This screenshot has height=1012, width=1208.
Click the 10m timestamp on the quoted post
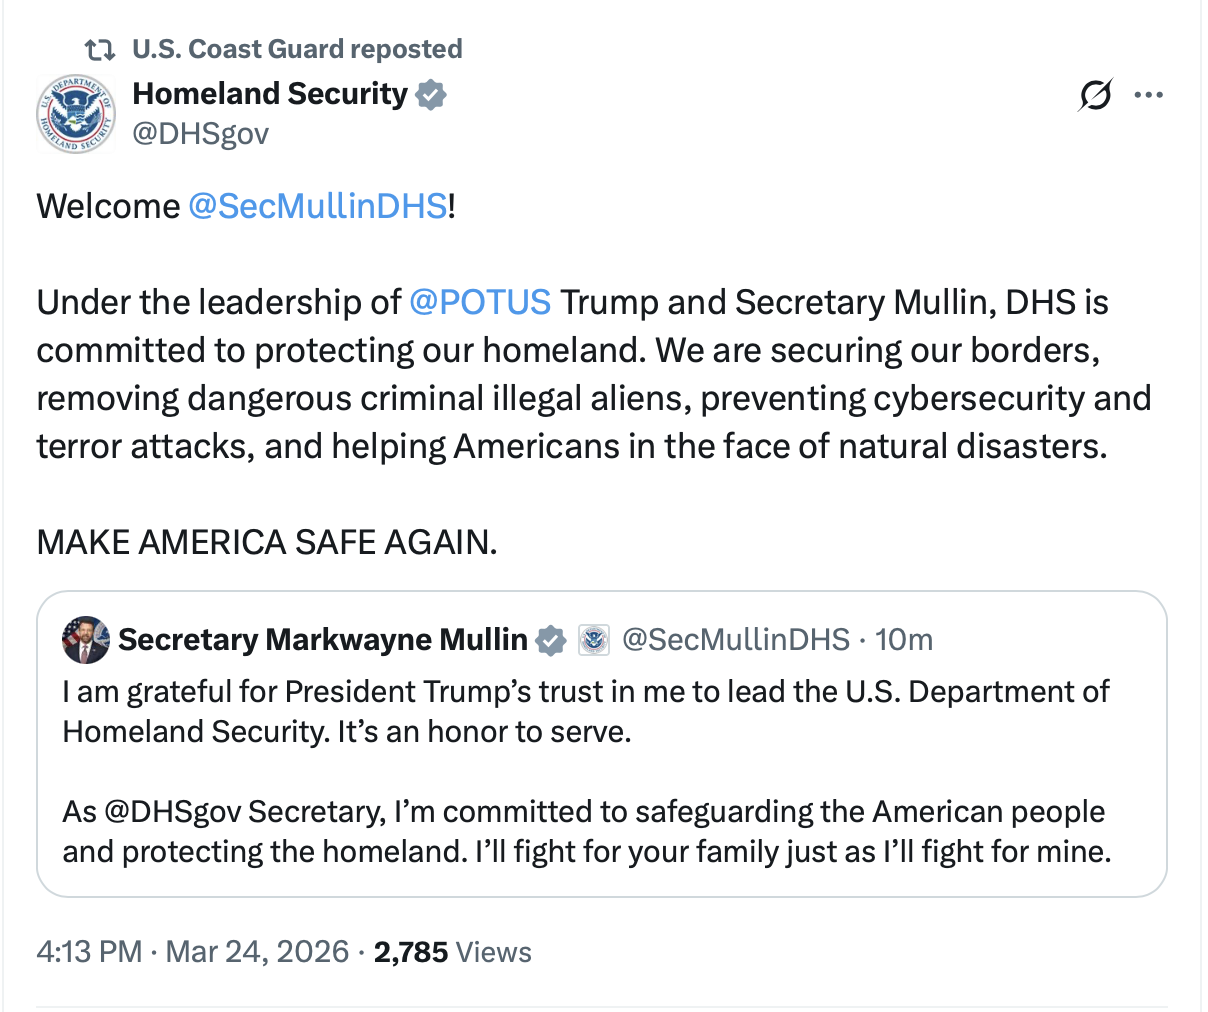pos(904,640)
